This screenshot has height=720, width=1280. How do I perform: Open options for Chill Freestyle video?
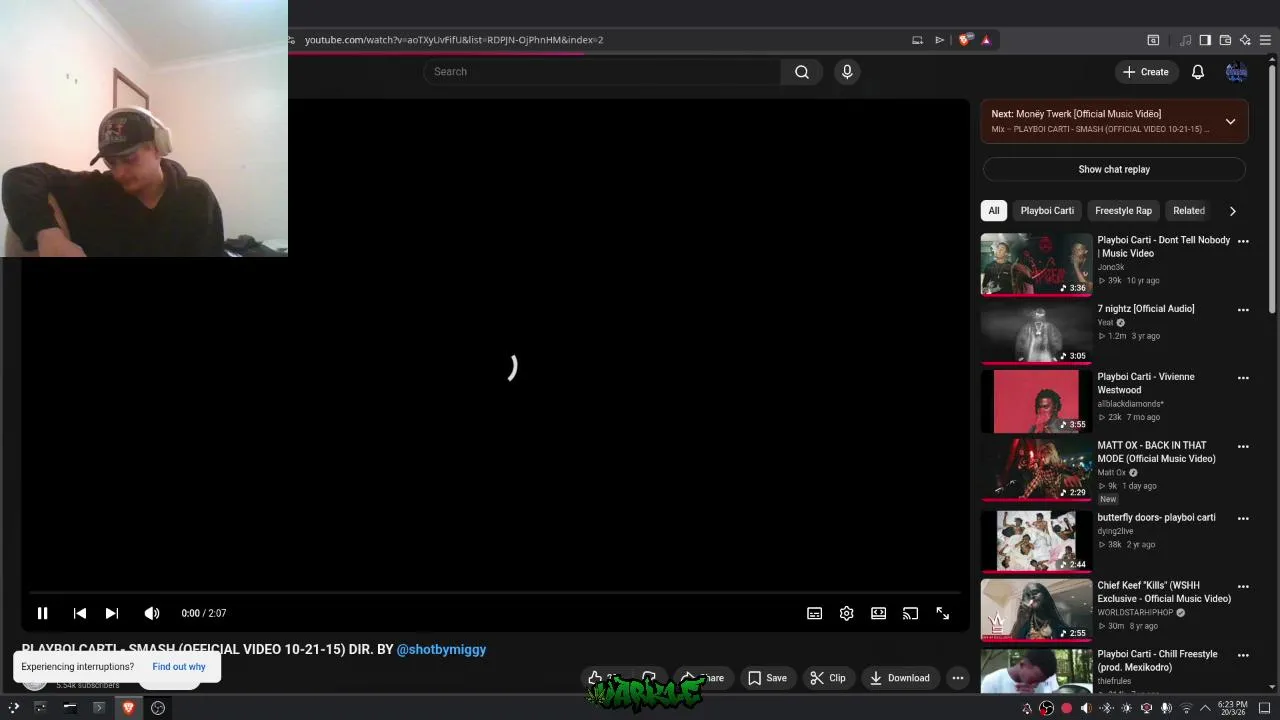coord(1243,655)
